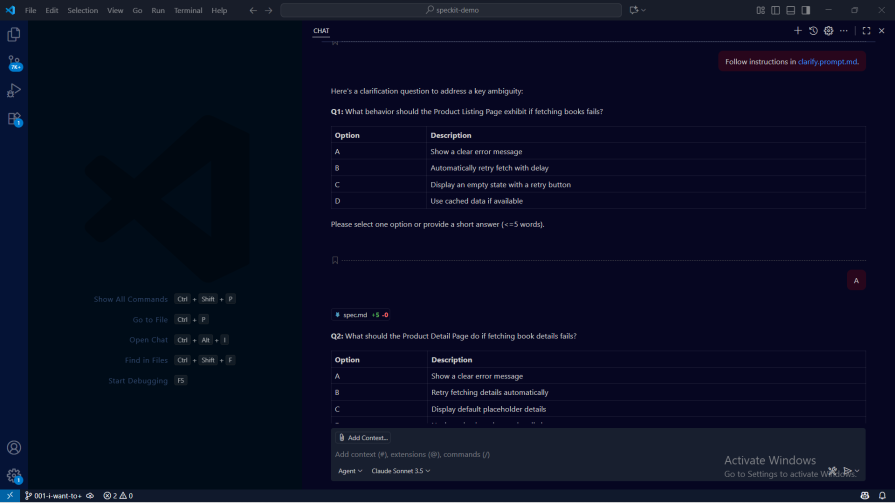Open the Accounts icon in activity bar
The image size is (895, 503).
point(14,447)
